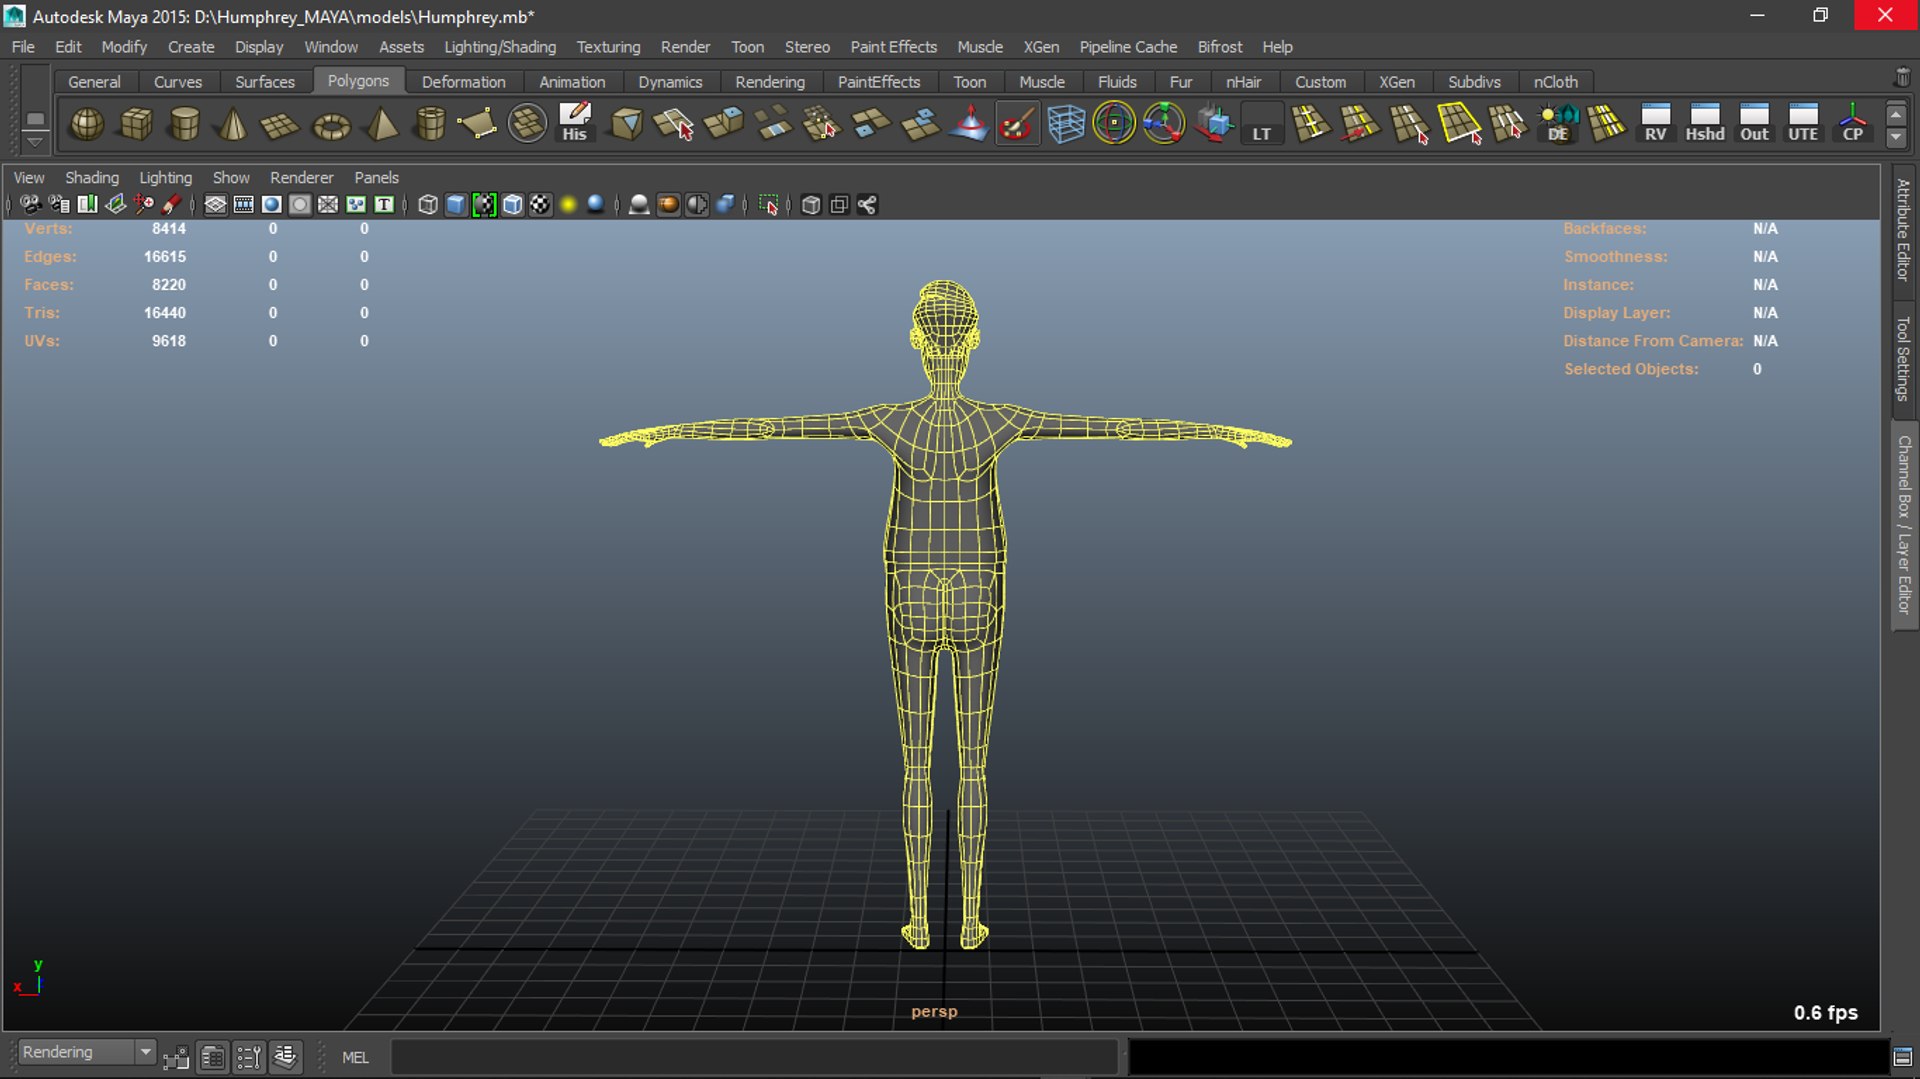Click the MEL command line input field
This screenshot has height=1079, width=1920.
[x=754, y=1057]
